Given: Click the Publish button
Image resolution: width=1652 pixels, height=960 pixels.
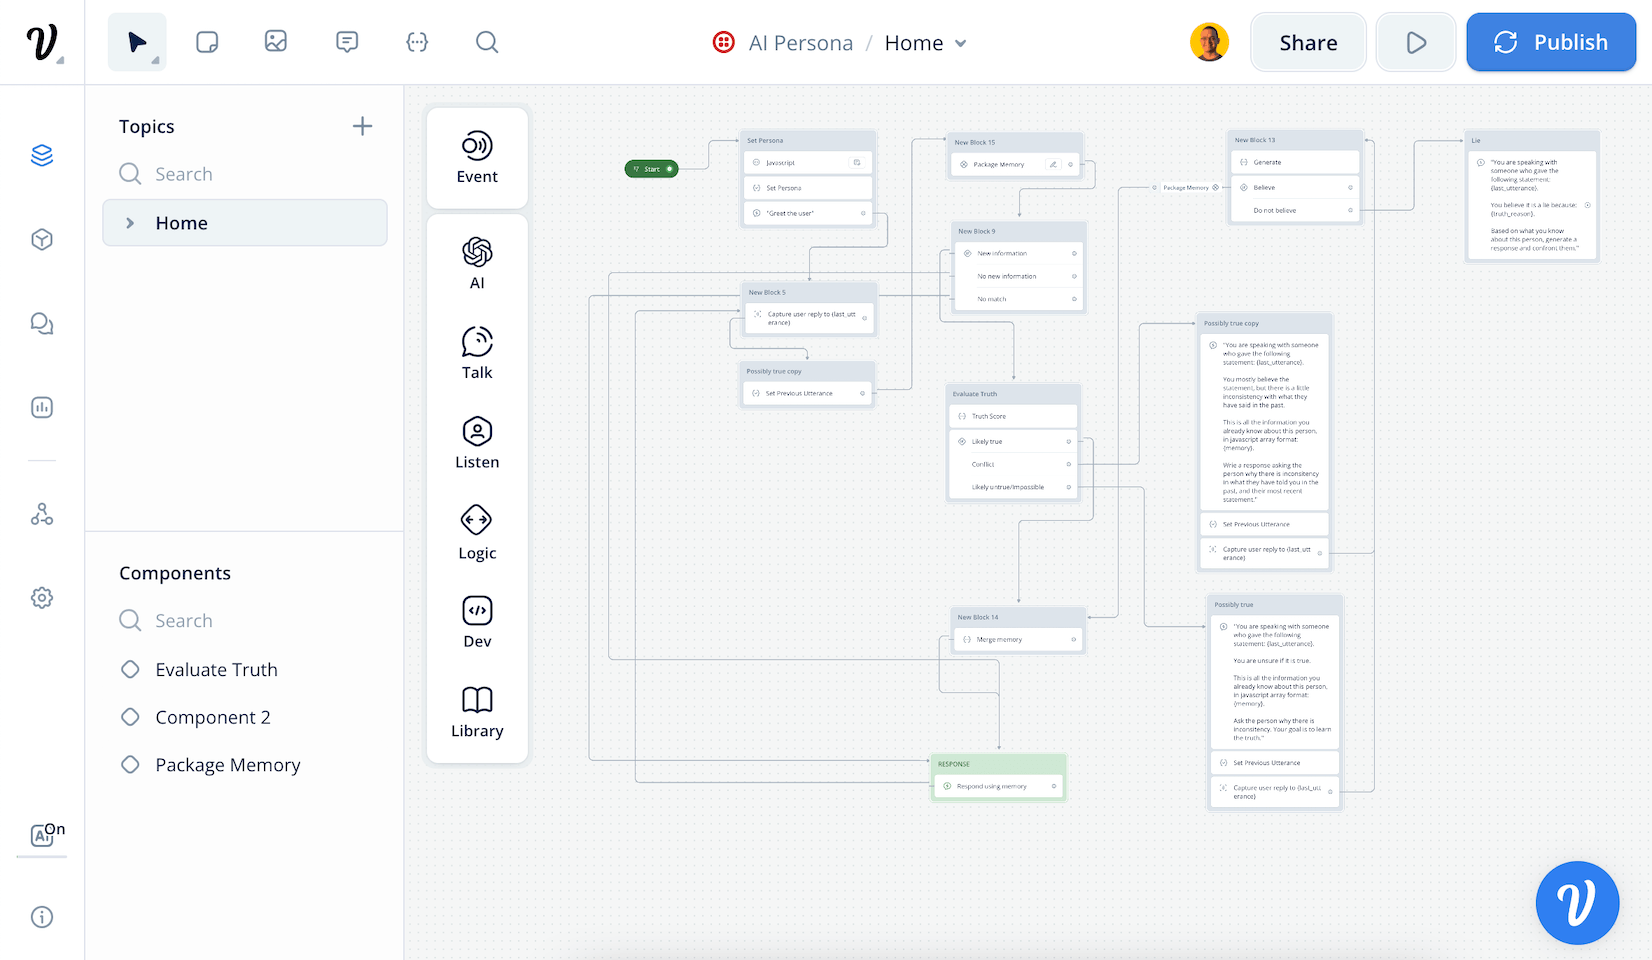Looking at the screenshot, I should tap(1550, 42).
